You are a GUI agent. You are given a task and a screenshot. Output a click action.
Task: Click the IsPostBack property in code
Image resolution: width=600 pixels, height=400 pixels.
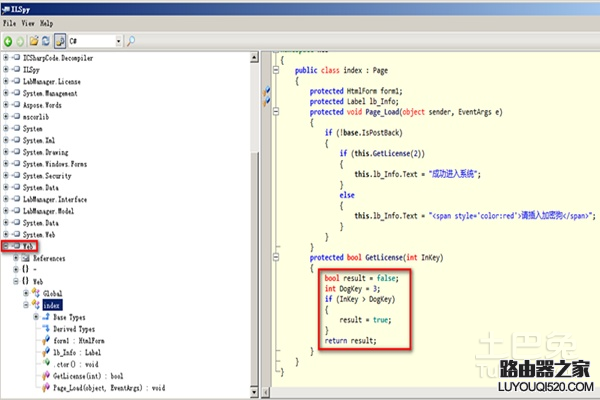click(380, 133)
